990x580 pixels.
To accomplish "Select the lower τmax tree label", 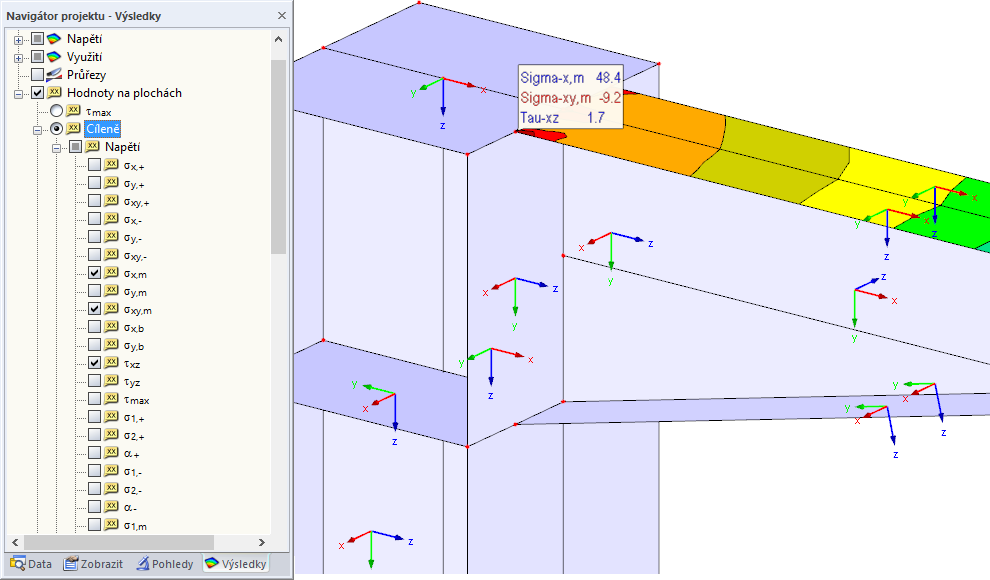I will 136,399.
